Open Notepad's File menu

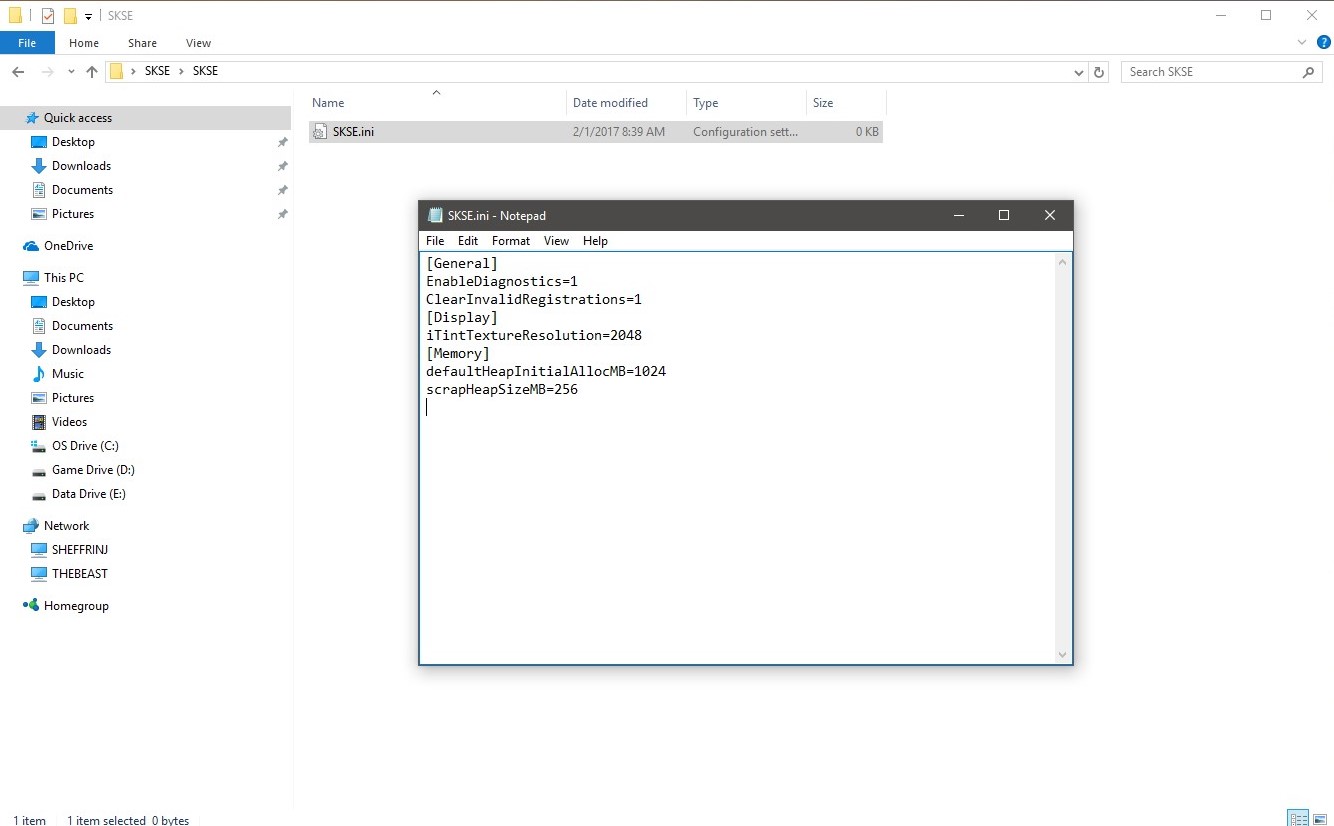(x=435, y=241)
